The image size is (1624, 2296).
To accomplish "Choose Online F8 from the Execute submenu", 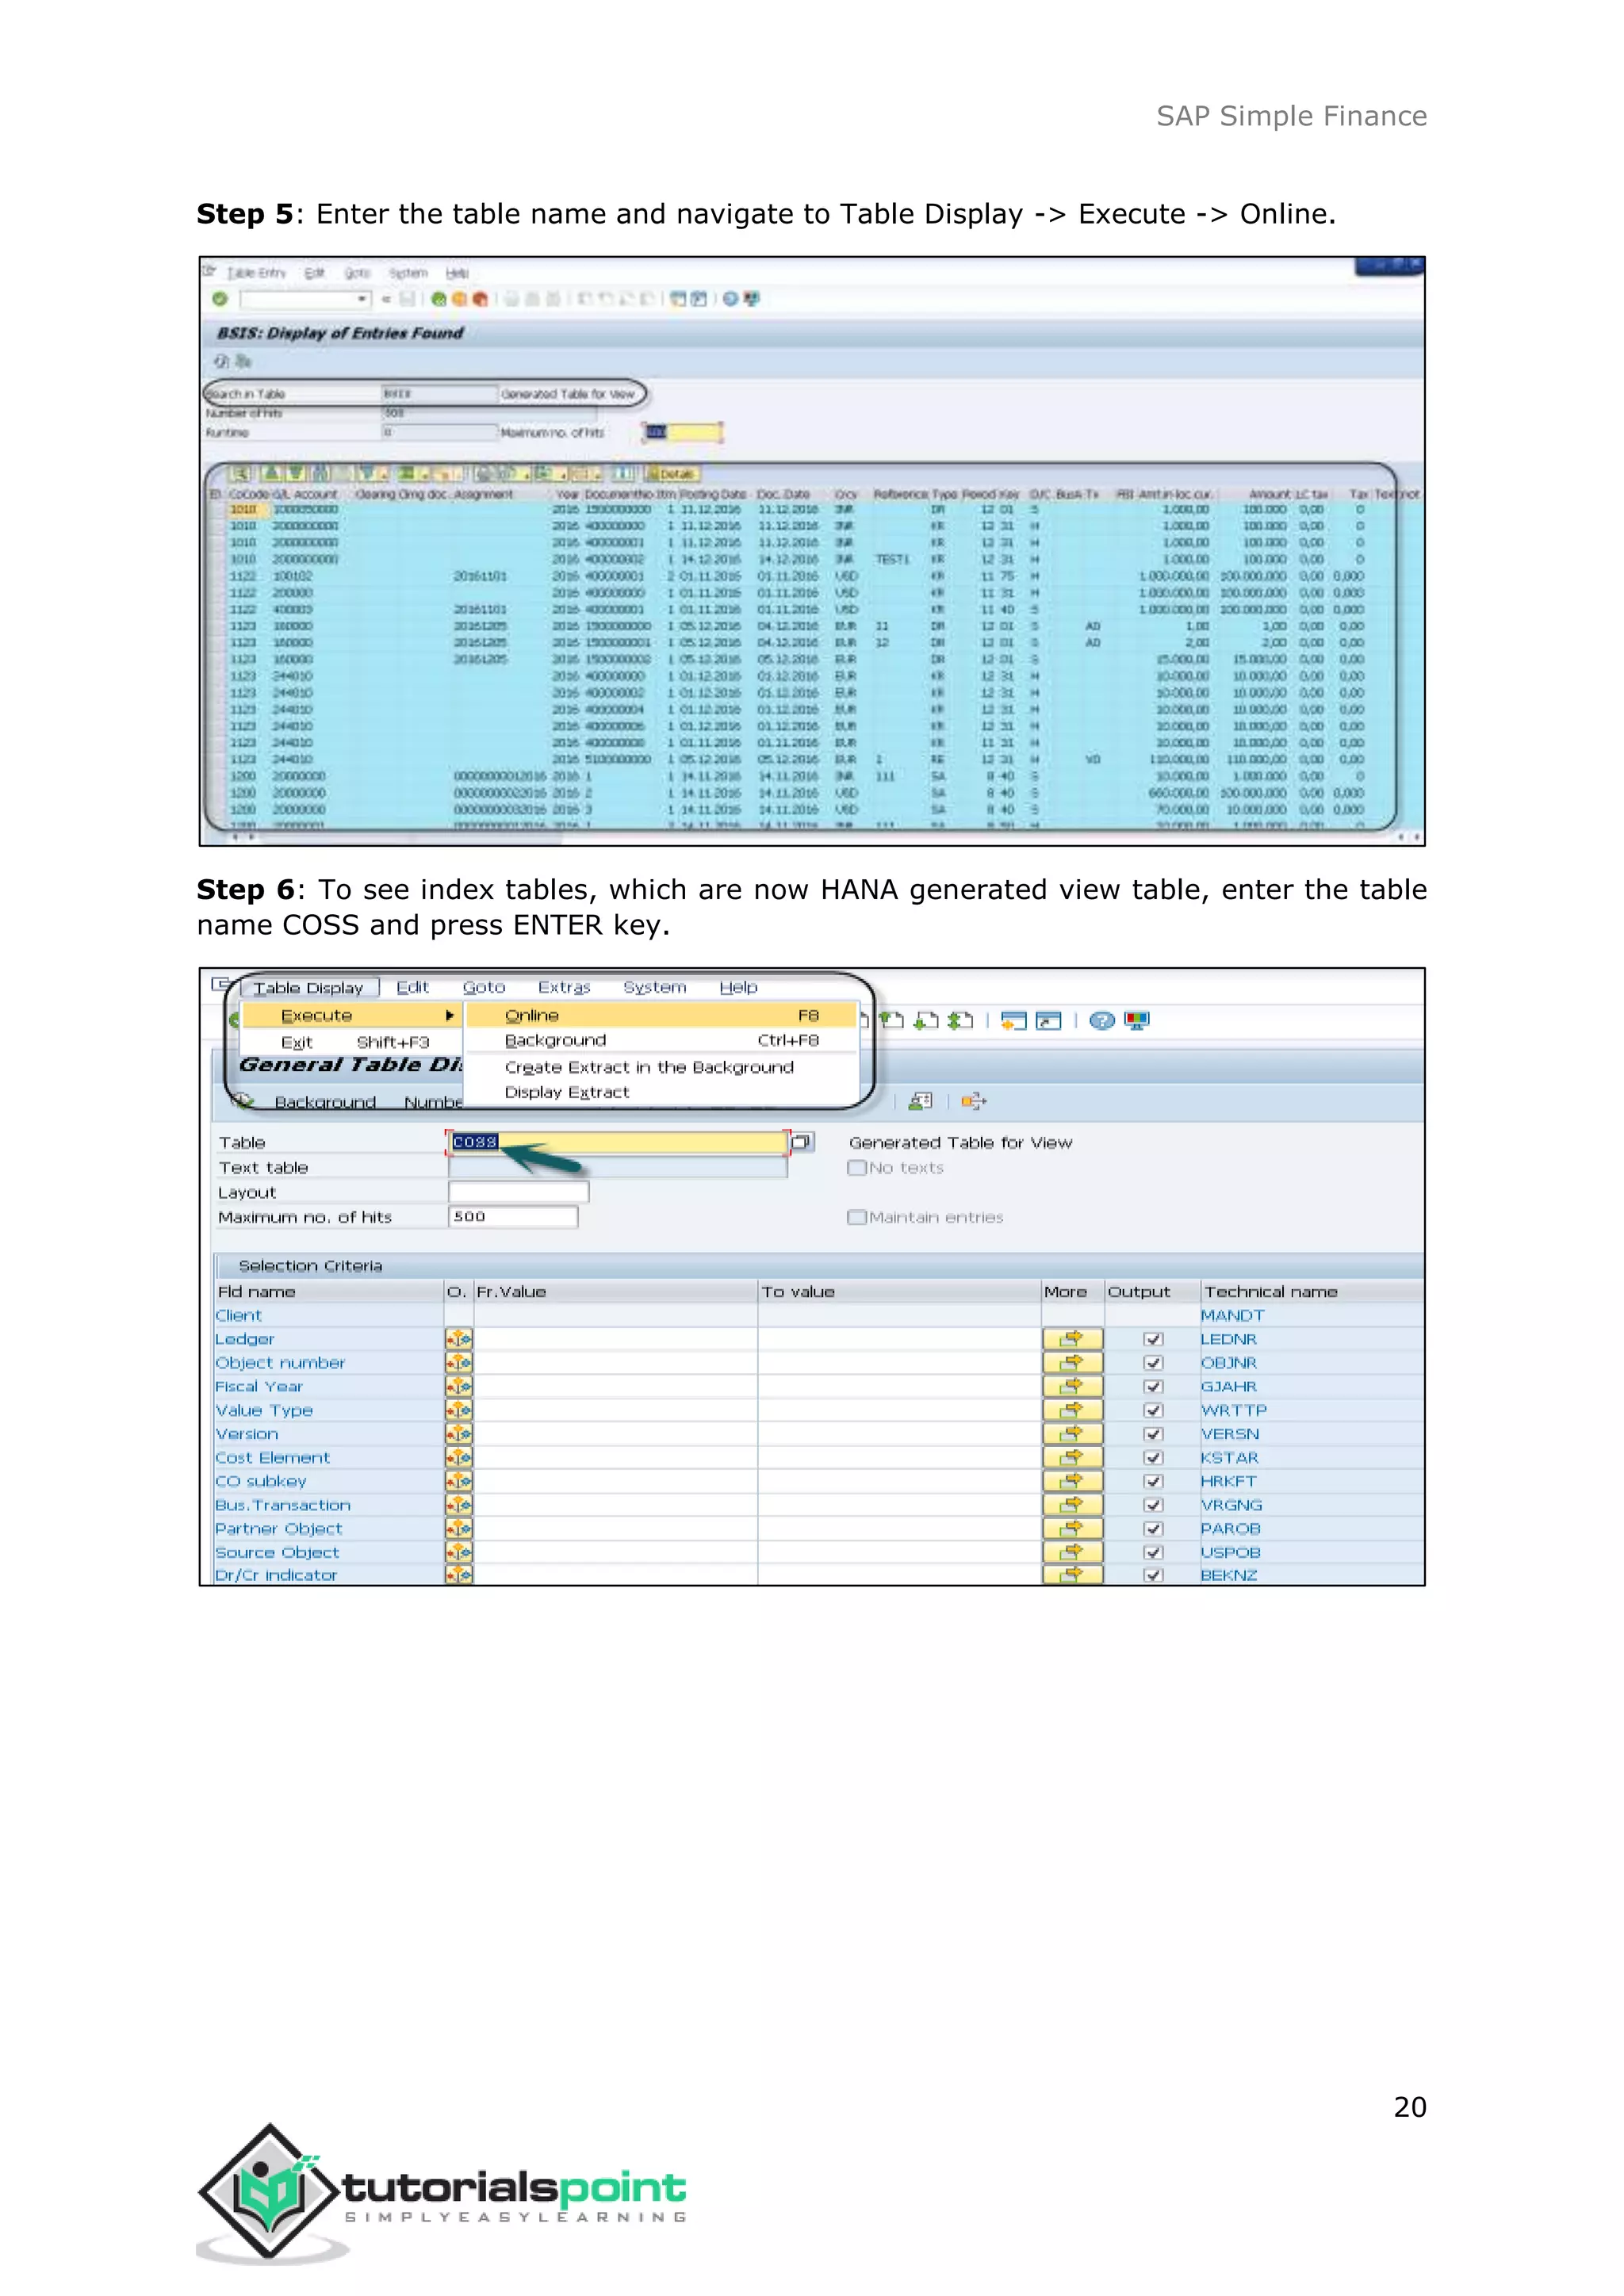I will [x=661, y=1016].
